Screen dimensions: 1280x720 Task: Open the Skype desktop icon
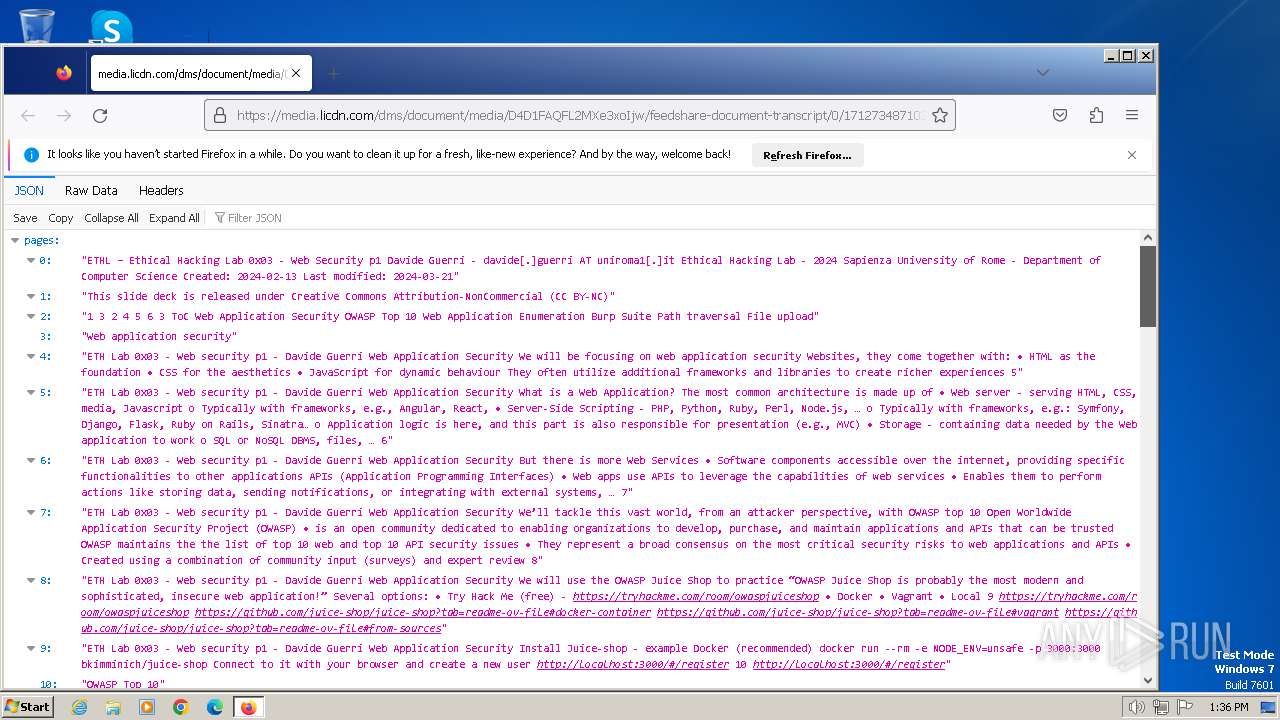click(x=111, y=26)
